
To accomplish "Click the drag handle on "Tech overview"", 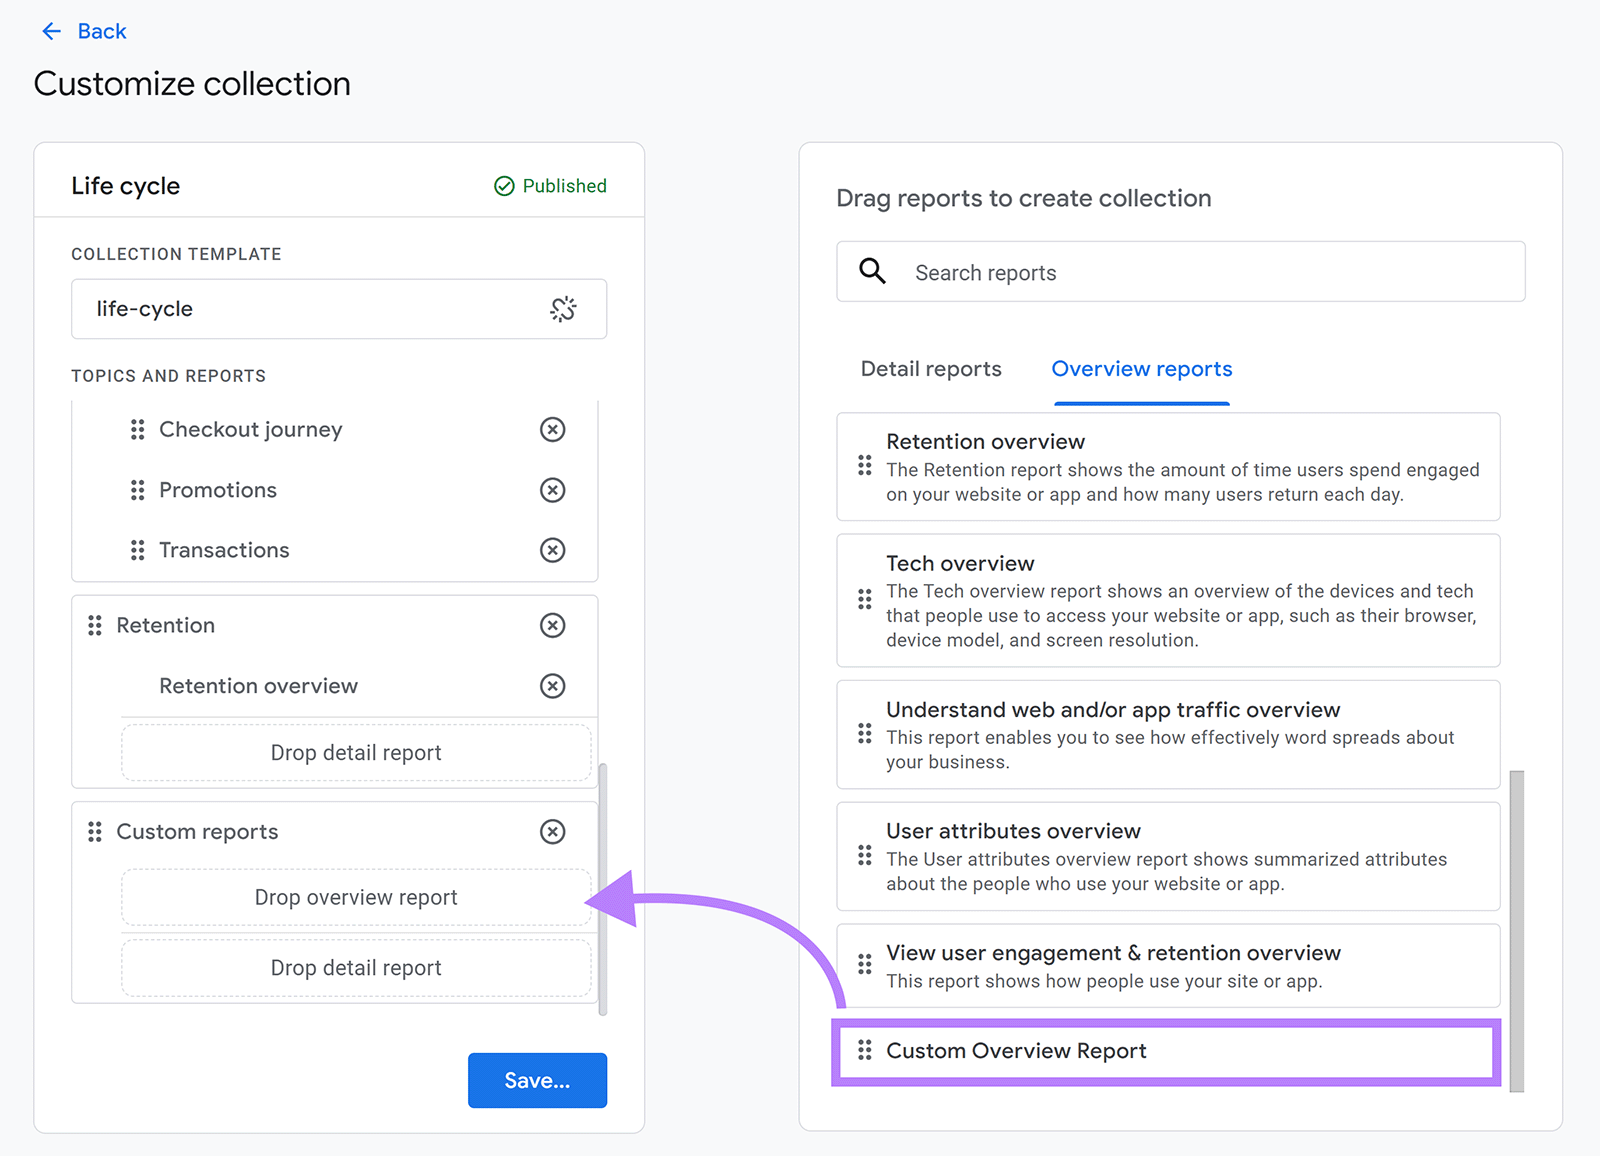I will coord(865,600).
